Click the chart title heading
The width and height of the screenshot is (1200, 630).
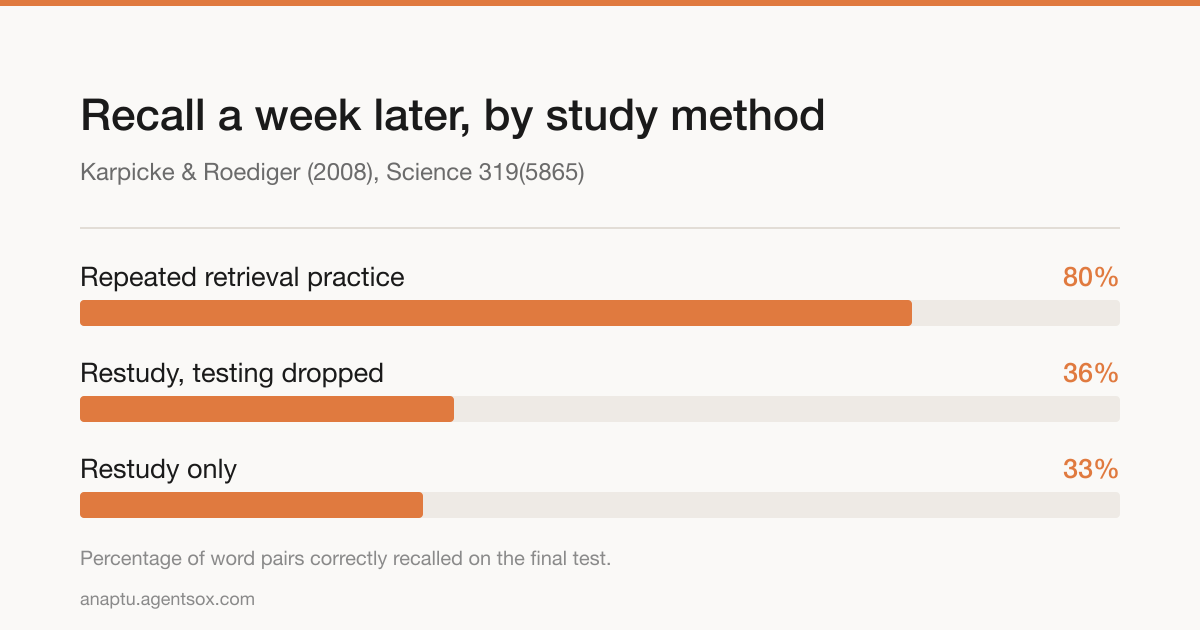pos(452,116)
